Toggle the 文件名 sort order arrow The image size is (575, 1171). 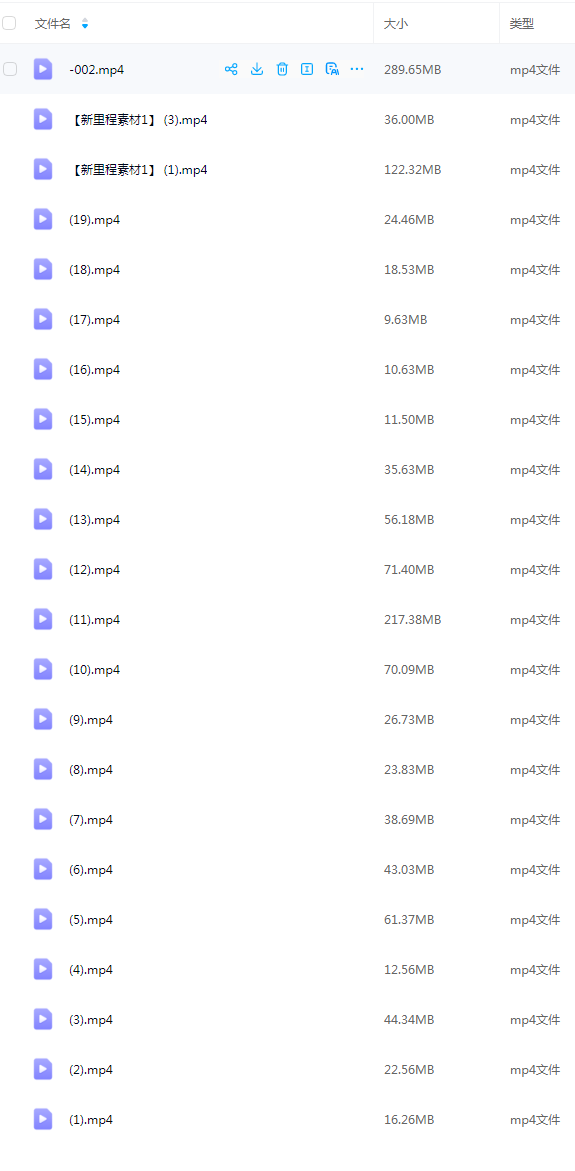pyautogui.click(x=84, y=24)
